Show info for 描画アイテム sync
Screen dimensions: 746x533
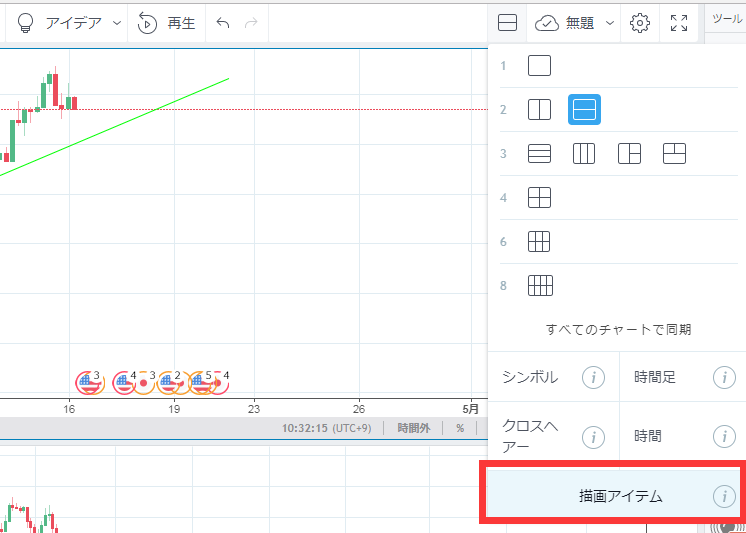[724, 497]
